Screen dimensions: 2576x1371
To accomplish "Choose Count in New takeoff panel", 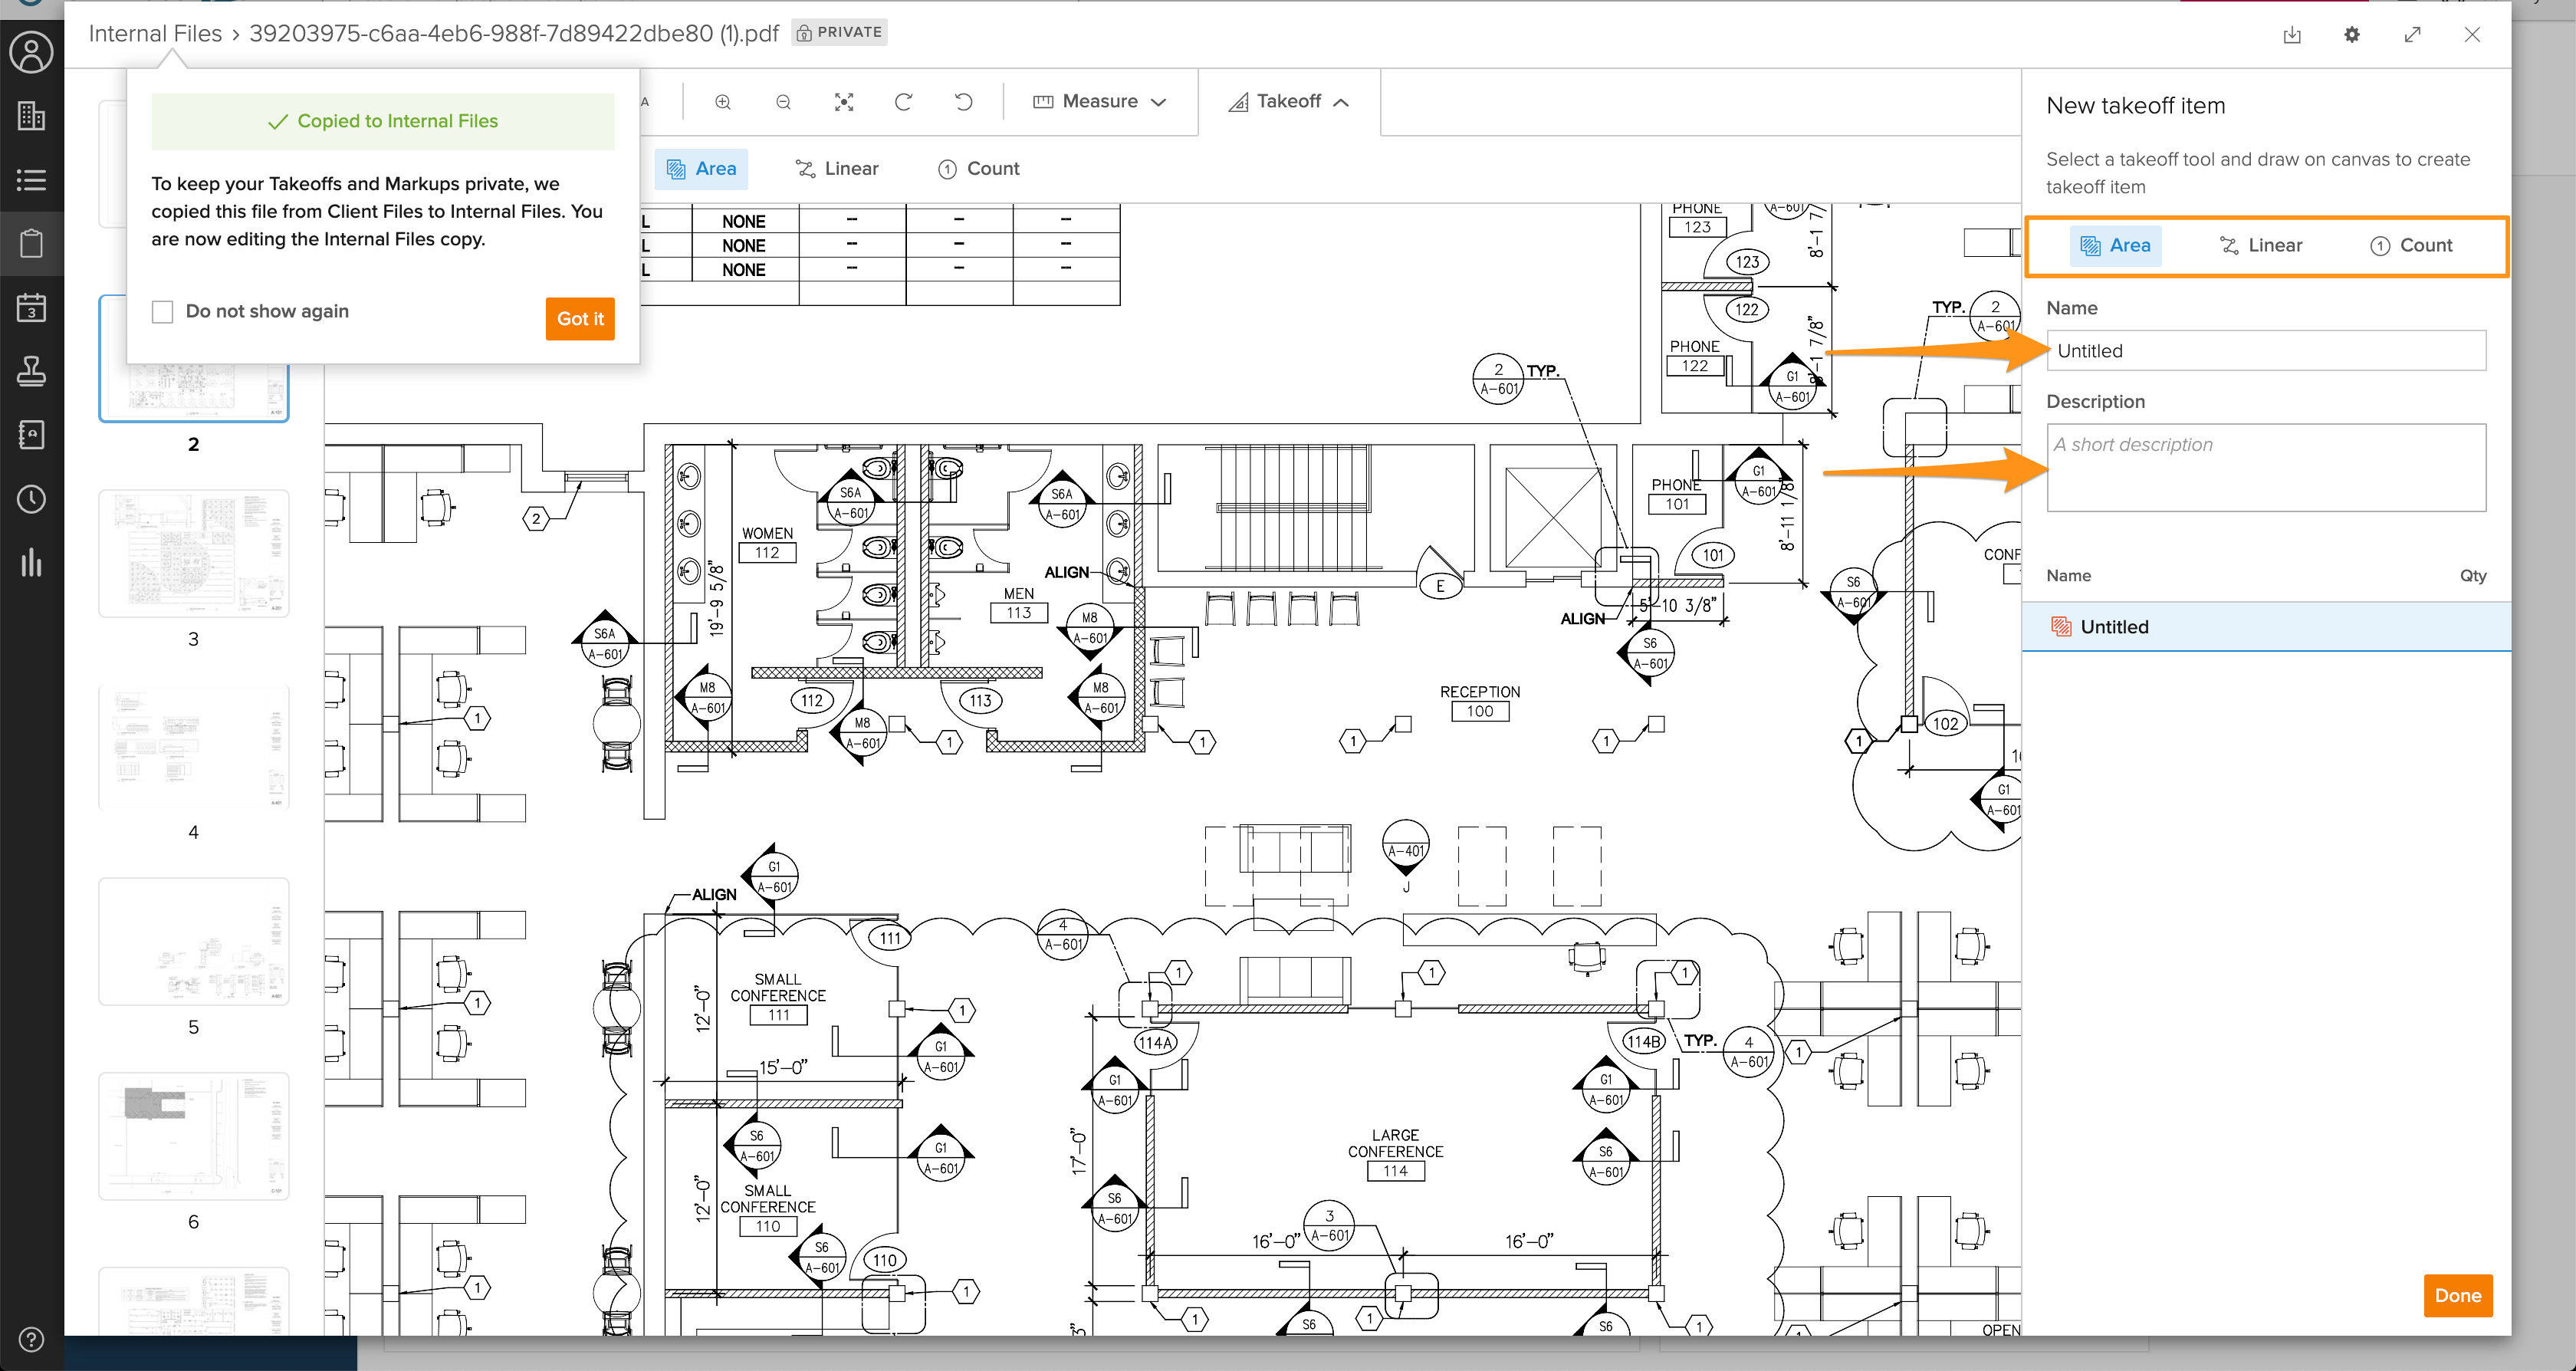I will coord(2411,246).
